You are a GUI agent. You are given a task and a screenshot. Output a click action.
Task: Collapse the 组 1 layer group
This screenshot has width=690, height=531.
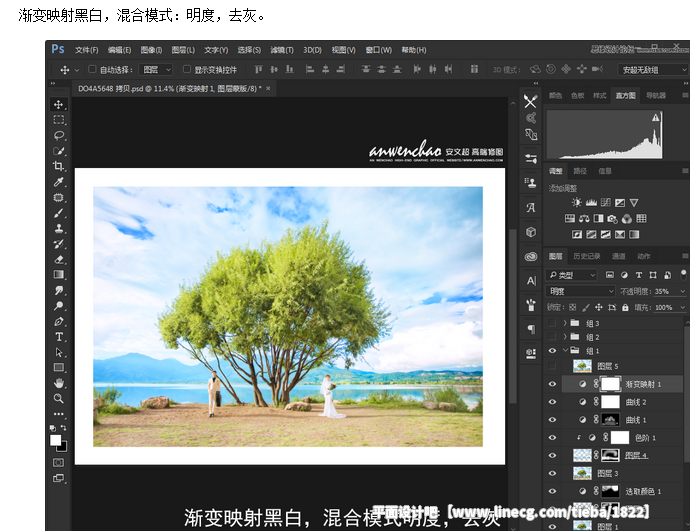565,351
